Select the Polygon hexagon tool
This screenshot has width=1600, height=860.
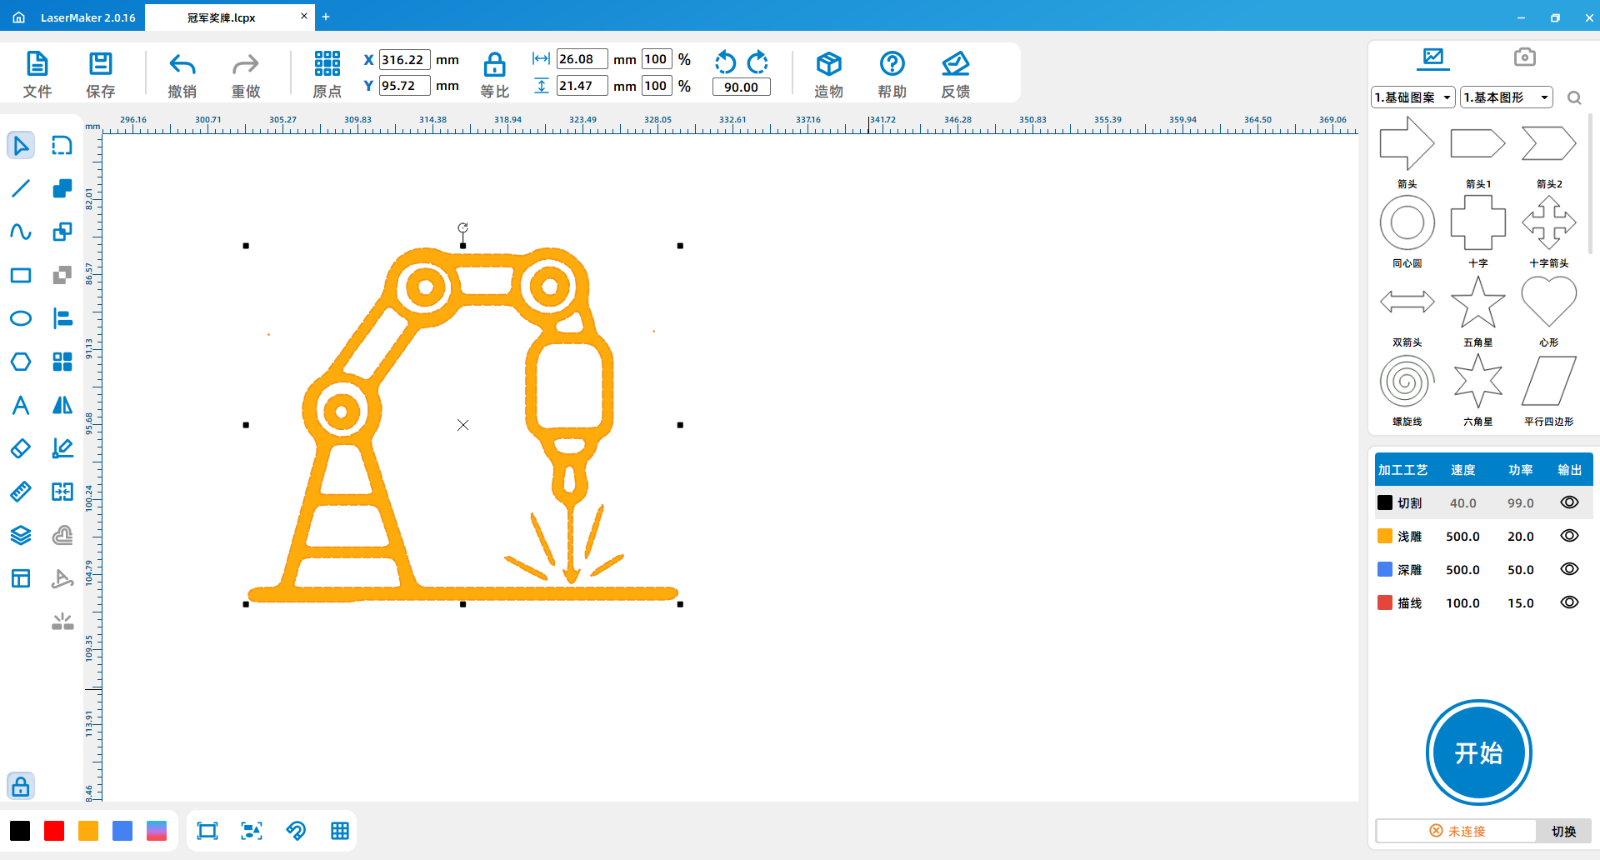tap(20, 362)
